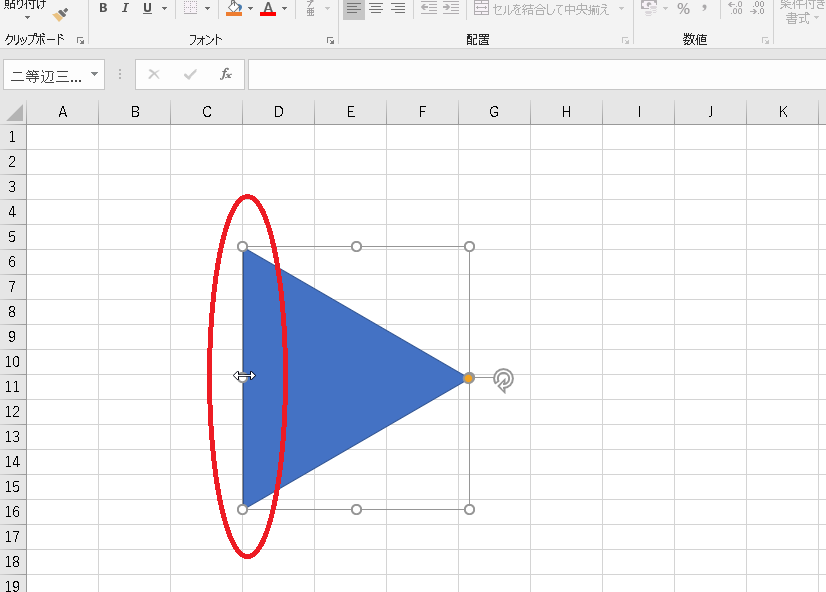Click the rotation handle of the triangle
Viewport: 826px width, 592px height.
click(x=504, y=379)
